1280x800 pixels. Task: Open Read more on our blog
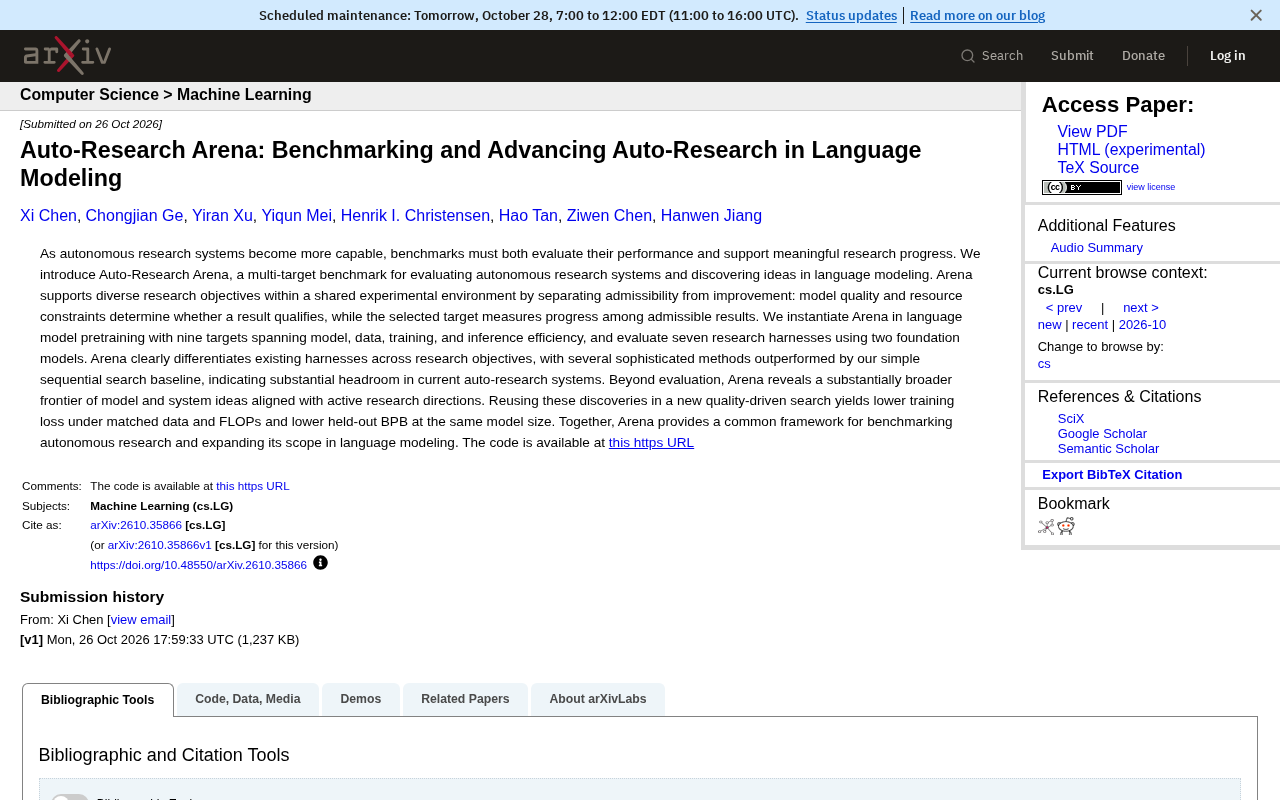coord(977,15)
